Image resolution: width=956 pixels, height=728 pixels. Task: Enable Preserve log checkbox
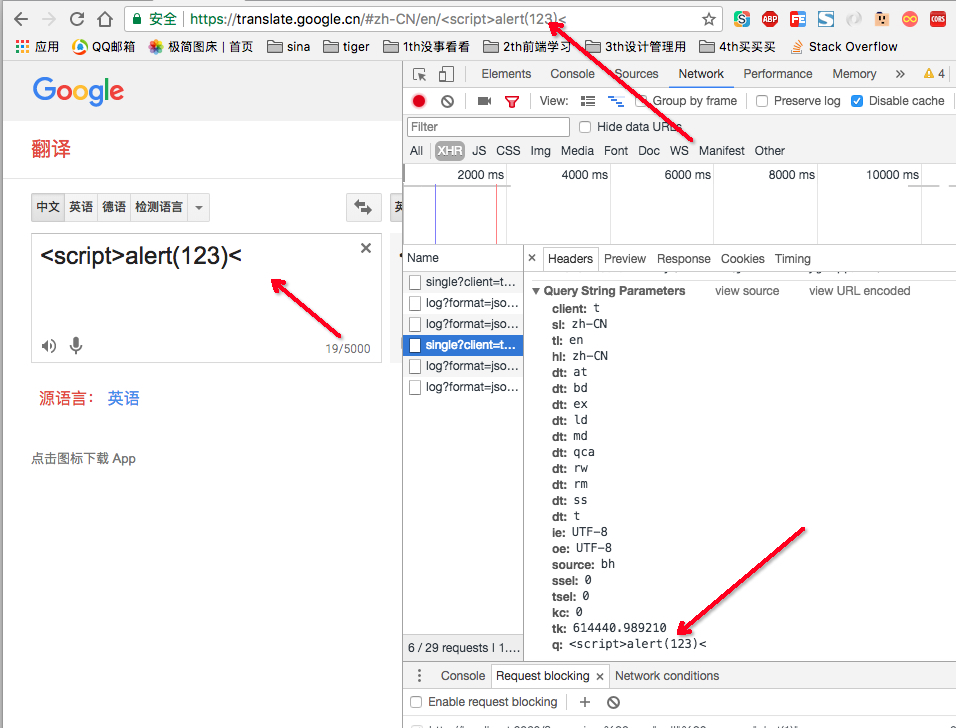762,101
